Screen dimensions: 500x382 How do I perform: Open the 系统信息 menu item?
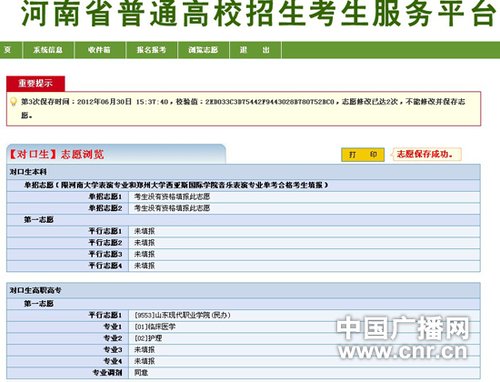[48, 50]
